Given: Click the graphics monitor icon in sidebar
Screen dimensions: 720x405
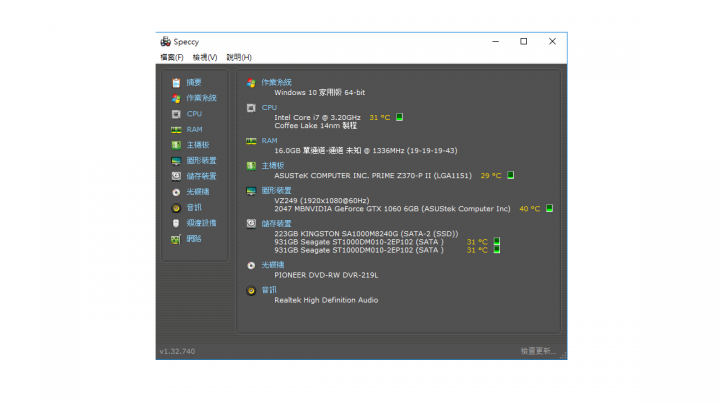Looking at the screenshot, I should (x=176, y=161).
